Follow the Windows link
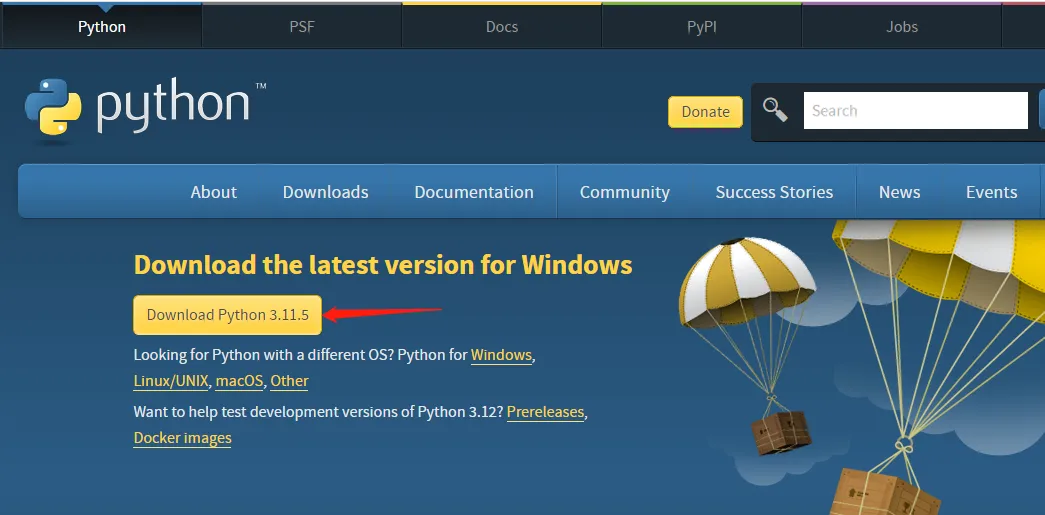Image resolution: width=1045 pixels, height=515 pixels. pyautogui.click(x=501, y=355)
